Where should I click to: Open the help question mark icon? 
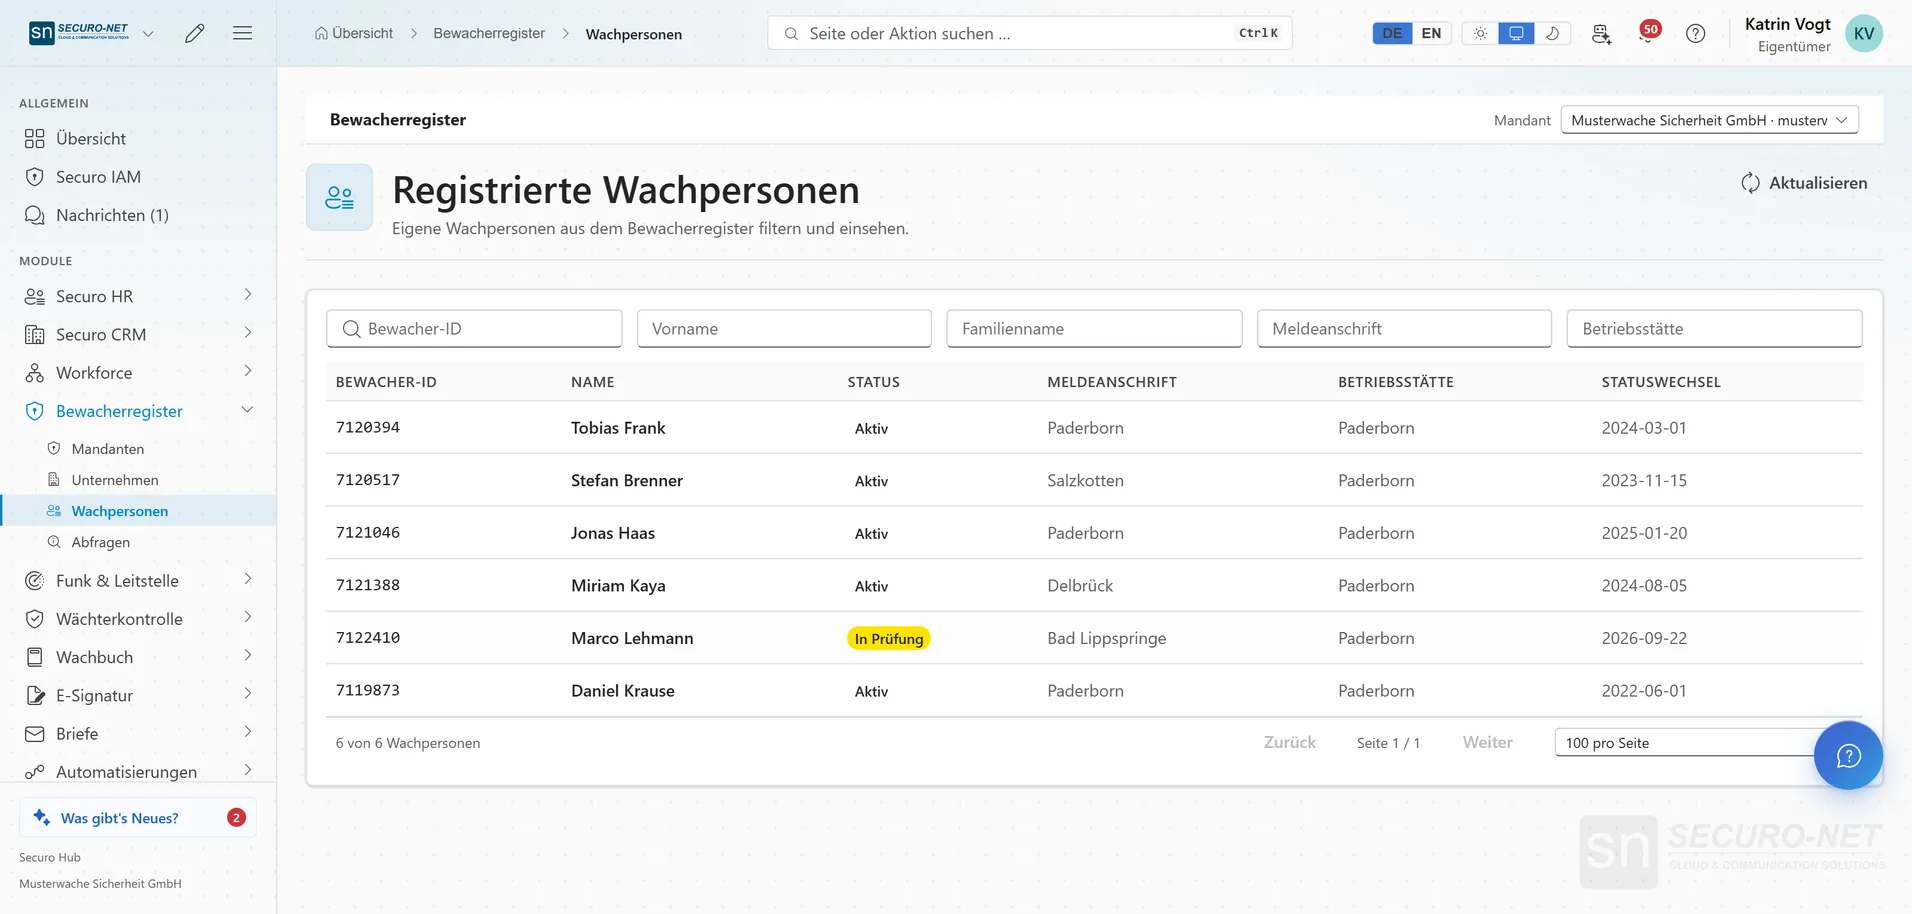(x=1696, y=33)
